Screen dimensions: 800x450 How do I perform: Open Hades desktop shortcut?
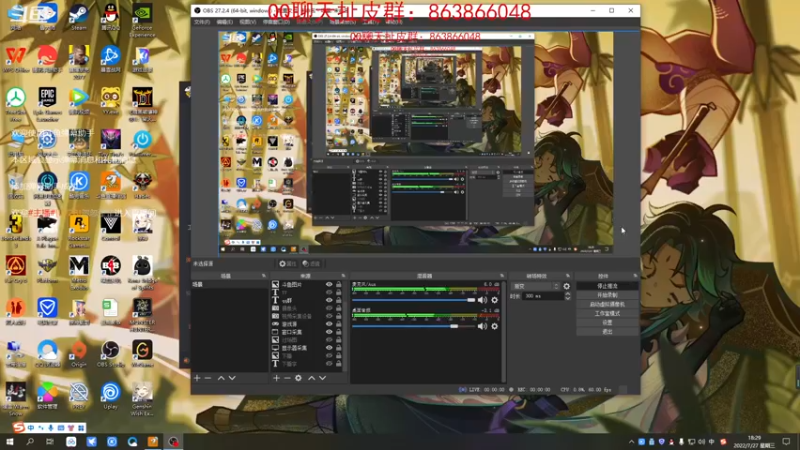(142, 185)
